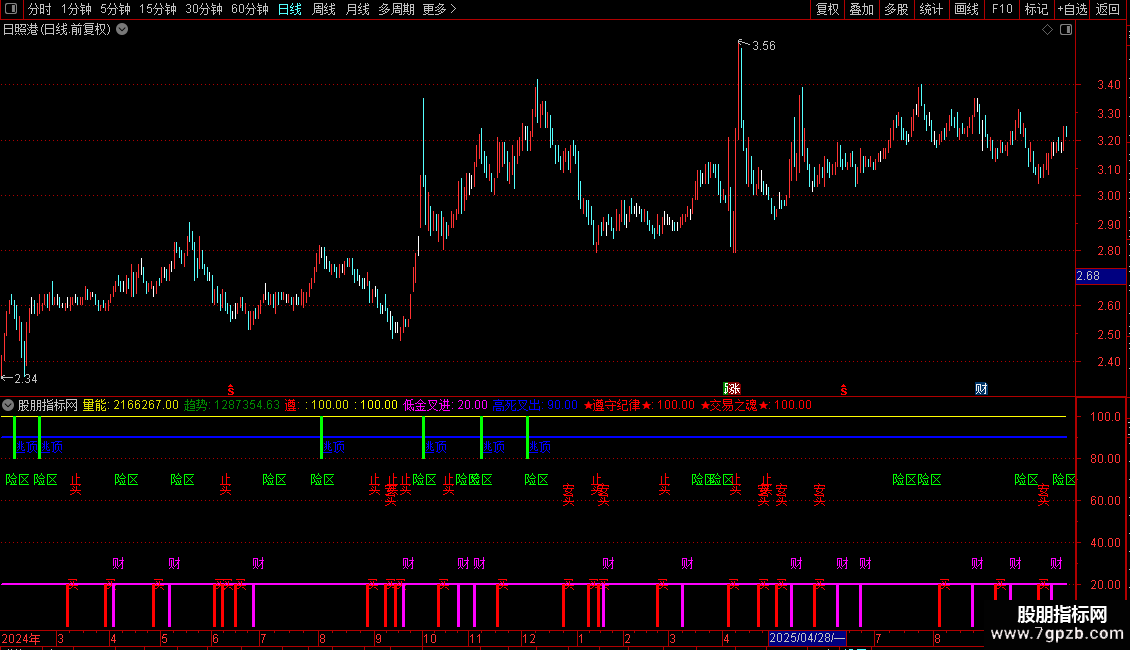
Task: Open the 股朋指标网 indicator dropdown
Action: click(x=8, y=406)
